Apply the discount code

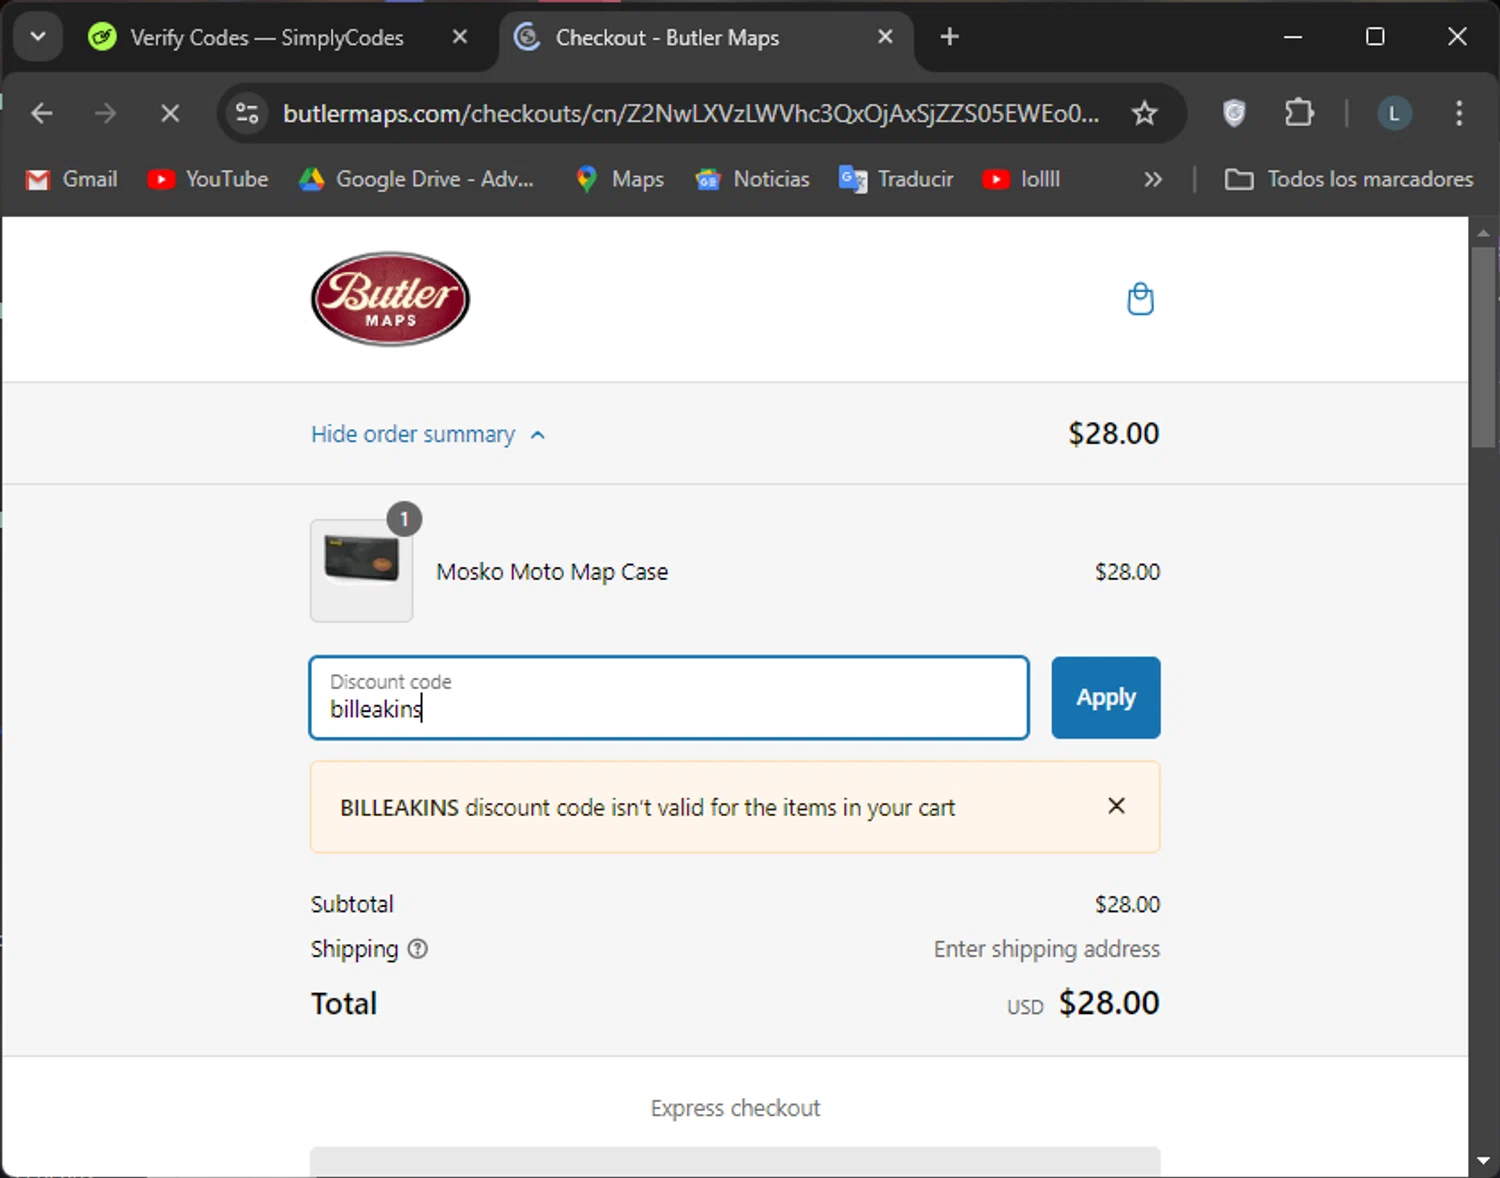pos(1105,697)
